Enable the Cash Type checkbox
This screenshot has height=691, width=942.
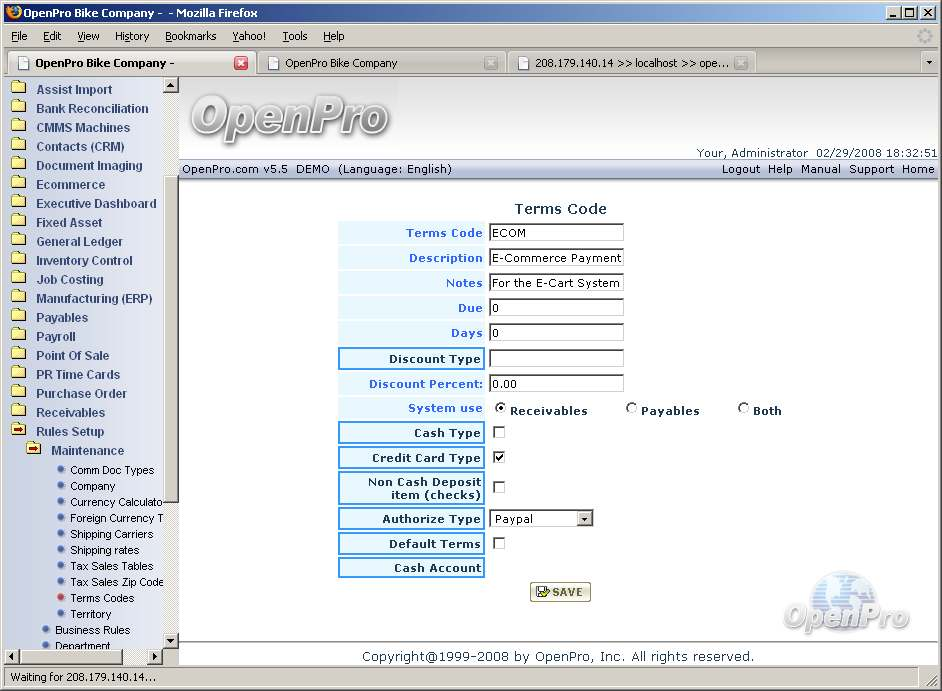click(499, 433)
